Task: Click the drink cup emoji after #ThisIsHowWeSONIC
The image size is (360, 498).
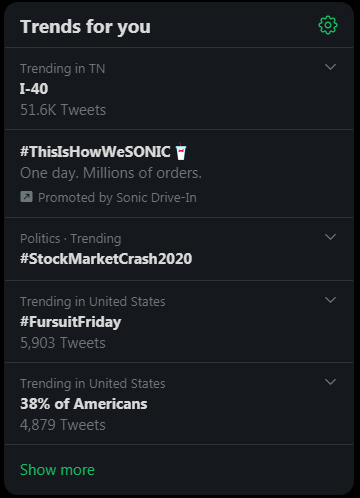Action: (x=181, y=152)
